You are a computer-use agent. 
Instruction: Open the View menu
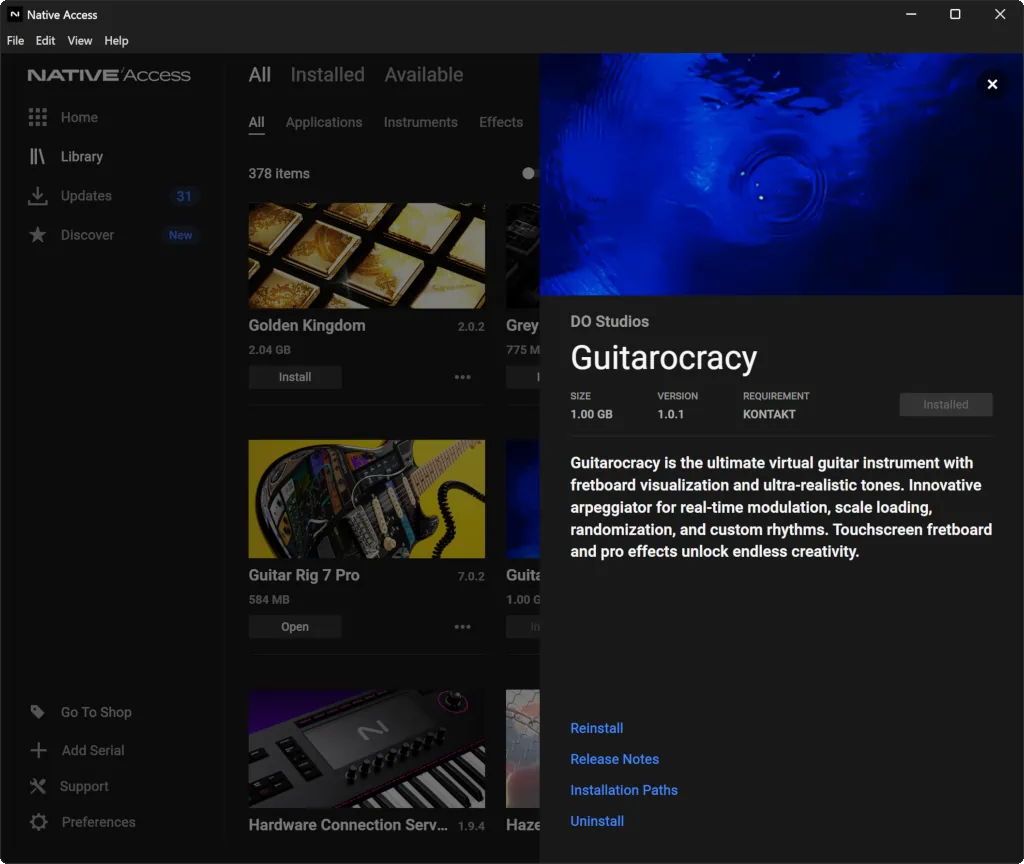(80, 40)
